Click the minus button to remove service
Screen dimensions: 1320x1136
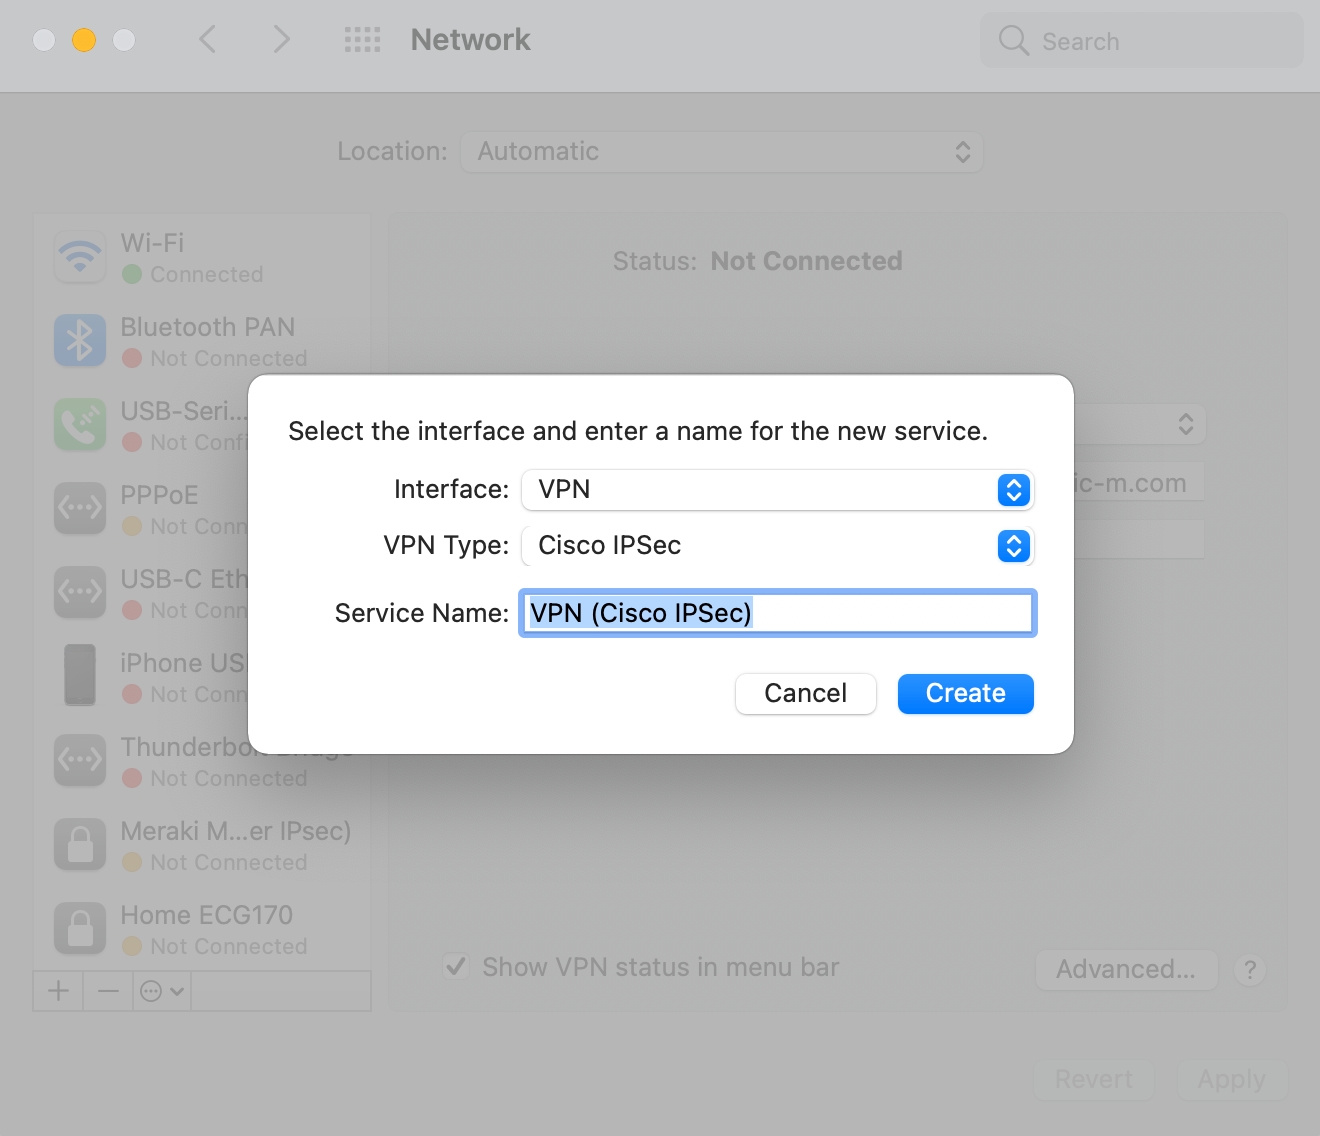coord(108,991)
